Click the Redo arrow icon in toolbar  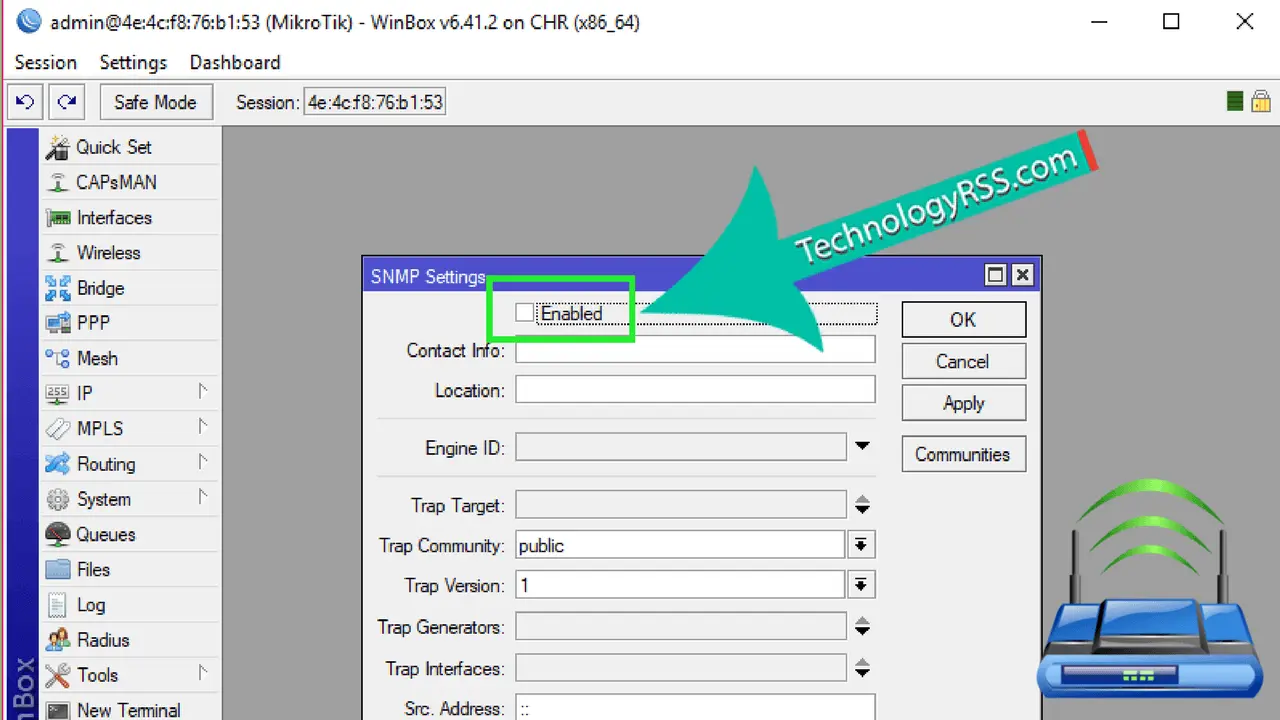[67, 102]
